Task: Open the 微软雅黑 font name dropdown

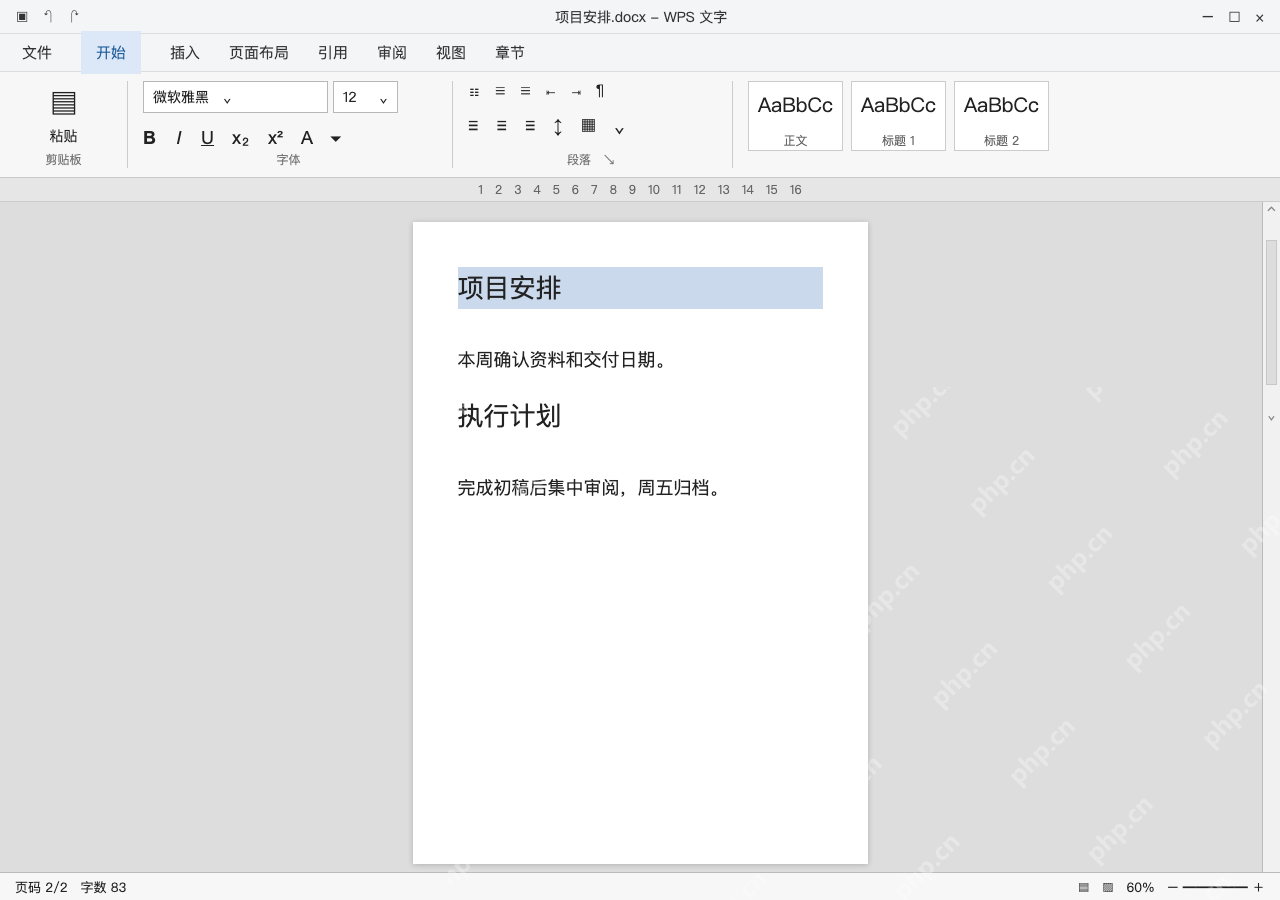Action: coord(235,97)
